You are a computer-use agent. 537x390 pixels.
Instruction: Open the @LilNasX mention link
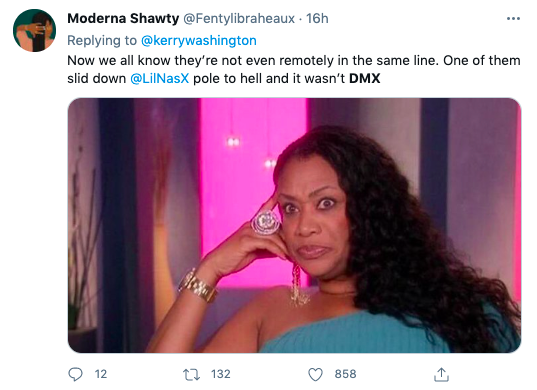[x=160, y=78]
